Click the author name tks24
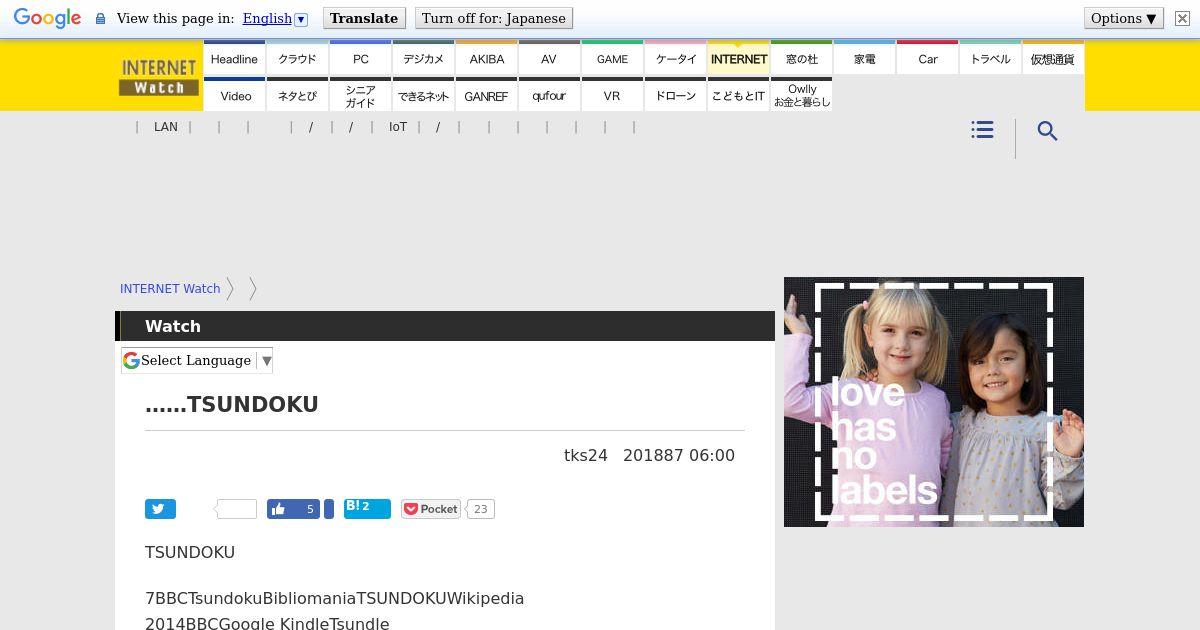The height and width of the screenshot is (630, 1200). coord(586,455)
